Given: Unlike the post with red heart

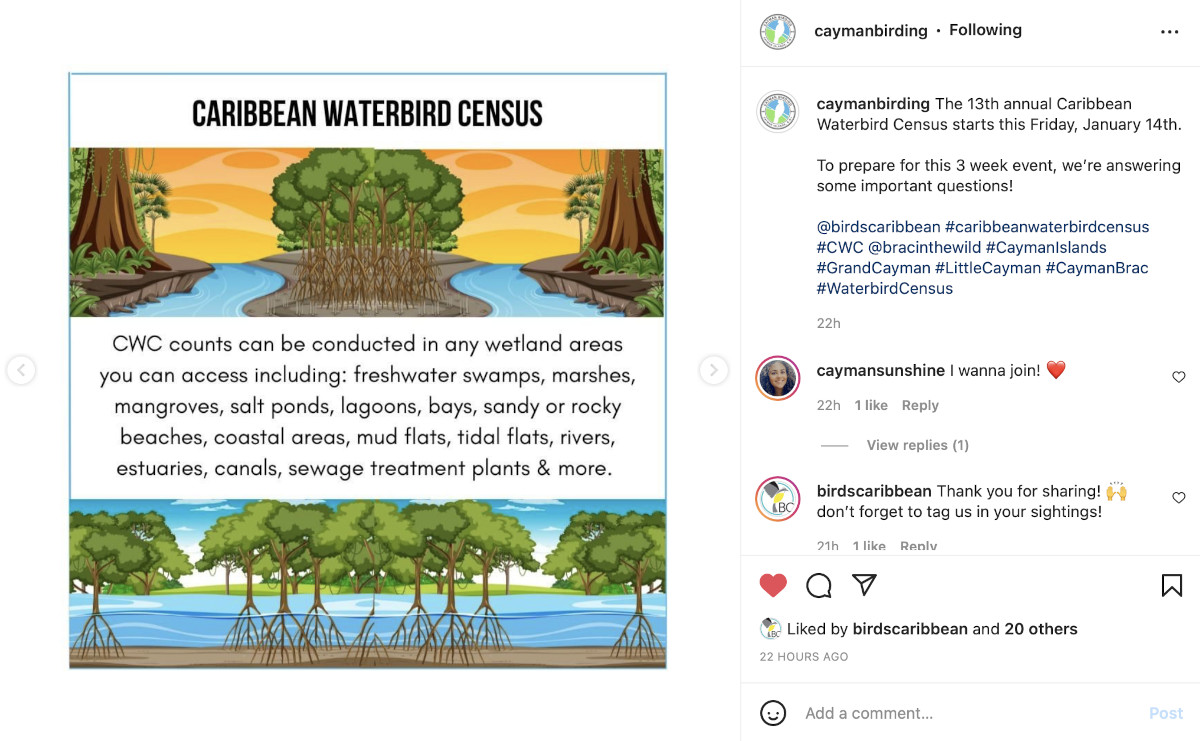Looking at the screenshot, I should 773,585.
